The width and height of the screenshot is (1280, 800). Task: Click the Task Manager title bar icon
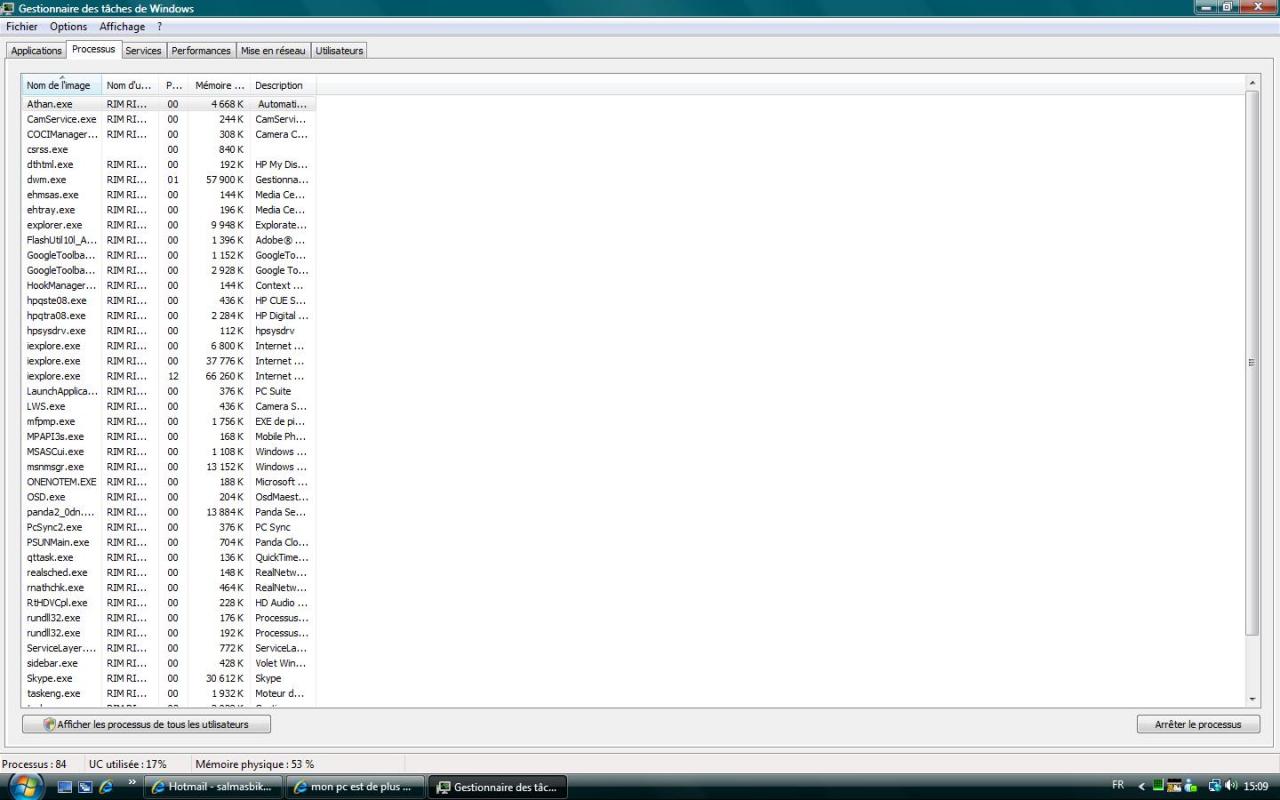click(x=9, y=8)
